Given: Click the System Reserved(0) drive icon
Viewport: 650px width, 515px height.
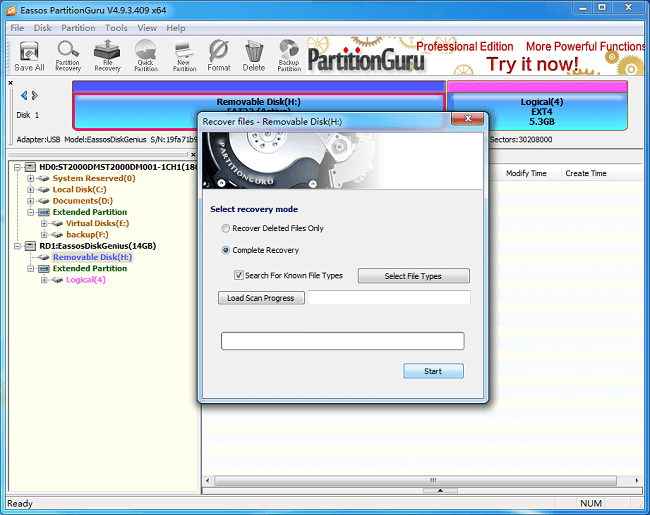Looking at the screenshot, I should pos(44,179).
